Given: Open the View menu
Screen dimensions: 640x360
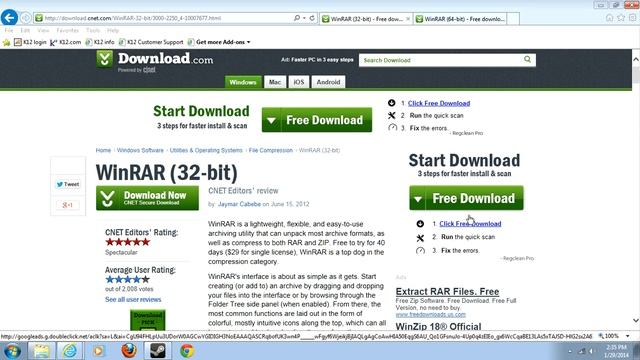Looking at the screenshot, I should [43, 30].
